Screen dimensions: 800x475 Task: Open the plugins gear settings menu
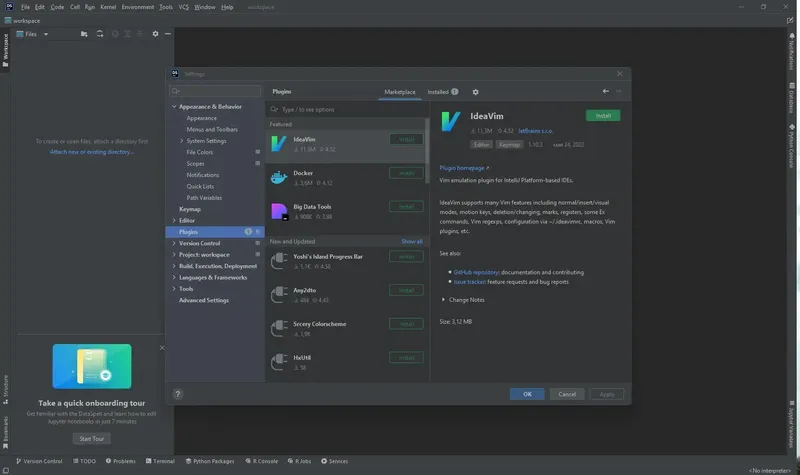[476, 92]
